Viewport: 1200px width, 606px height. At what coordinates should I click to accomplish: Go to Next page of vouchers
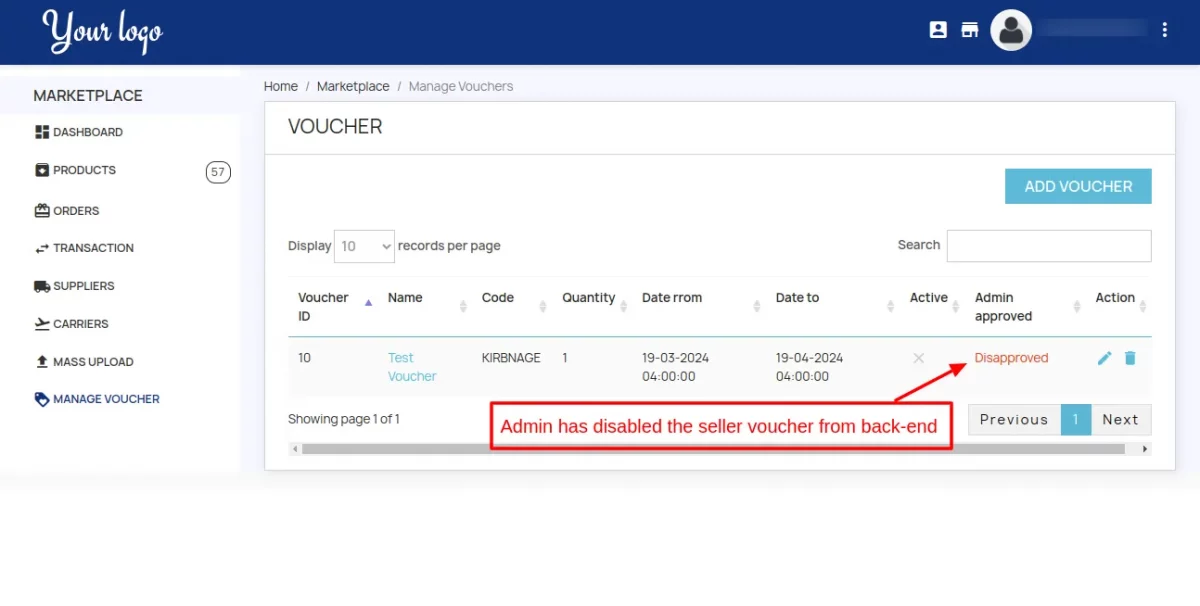click(1120, 420)
